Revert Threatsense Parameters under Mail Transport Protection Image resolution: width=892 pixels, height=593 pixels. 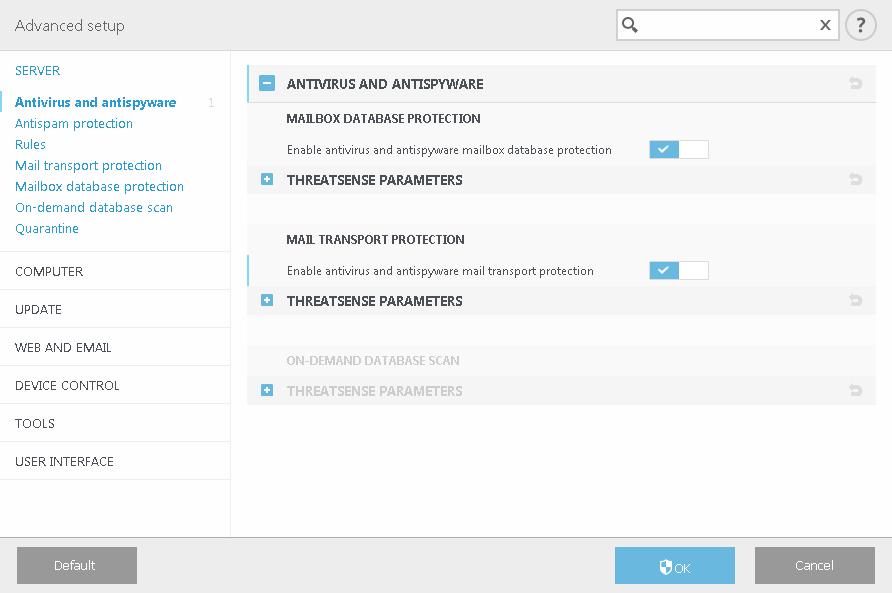coord(856,300)
